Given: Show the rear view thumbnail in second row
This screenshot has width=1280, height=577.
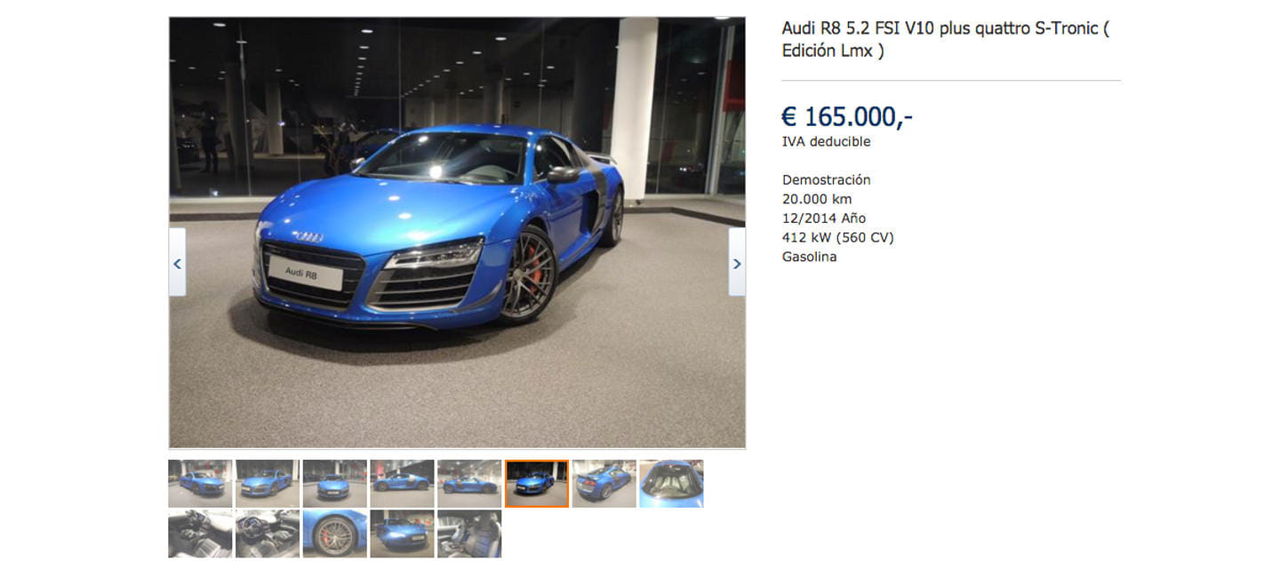Looking at the screenshot, I should (x=402, y=534).
